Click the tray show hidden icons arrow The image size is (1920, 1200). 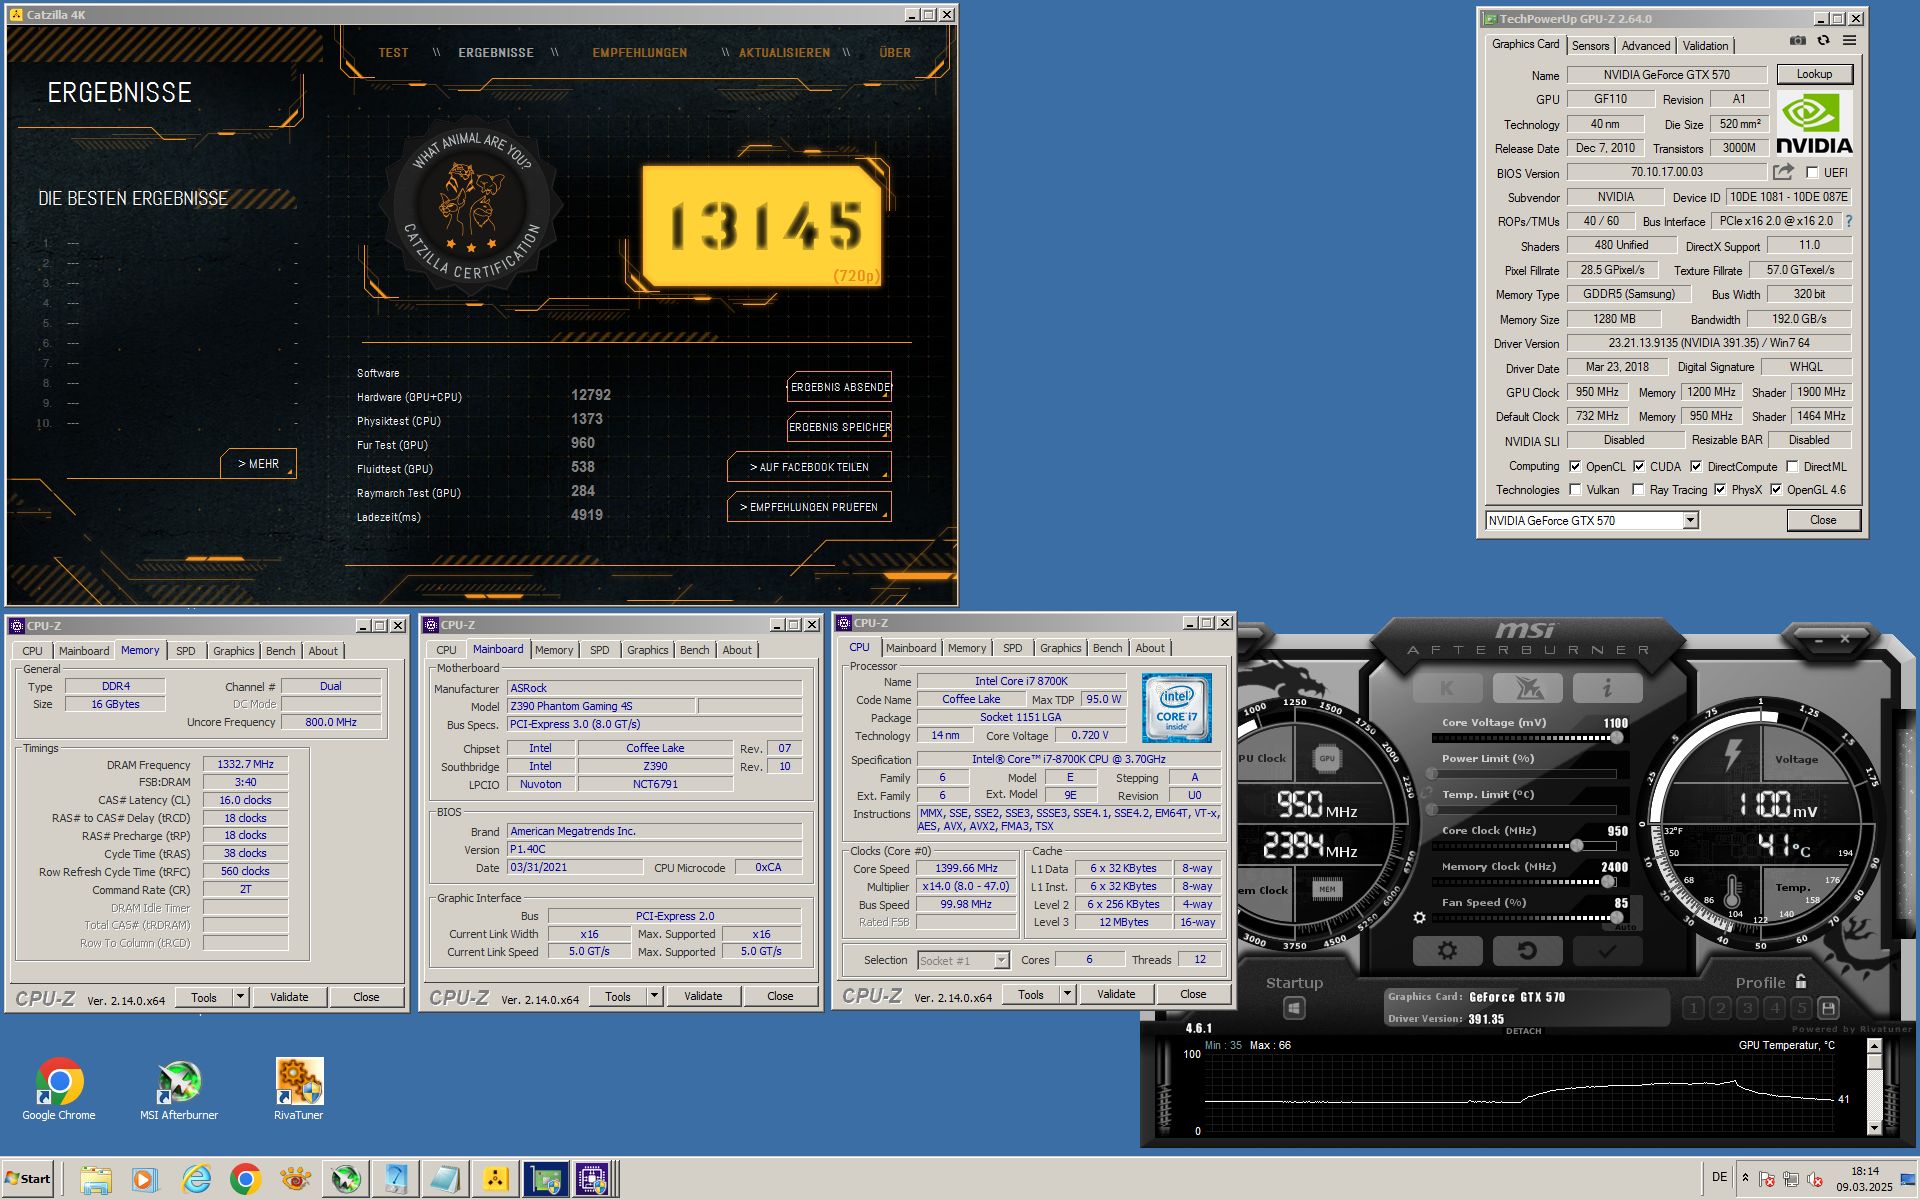coord(1745,1177)
